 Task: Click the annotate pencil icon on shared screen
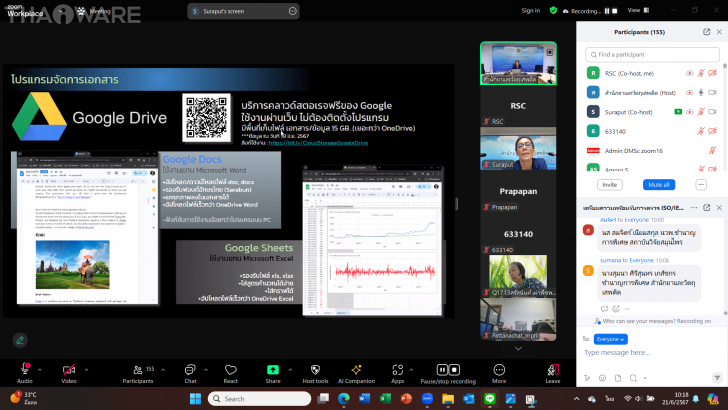[x=20, y=340]
